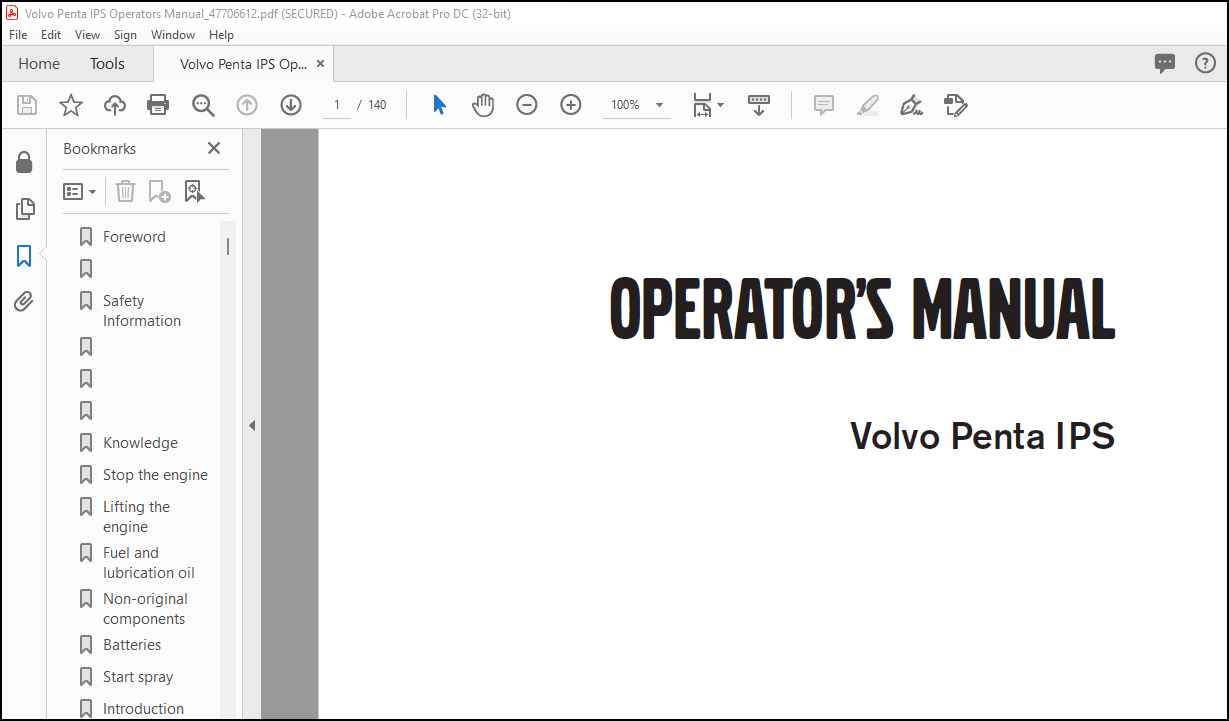Delete the selected bookmark
1229x721 pixels.
125,191
